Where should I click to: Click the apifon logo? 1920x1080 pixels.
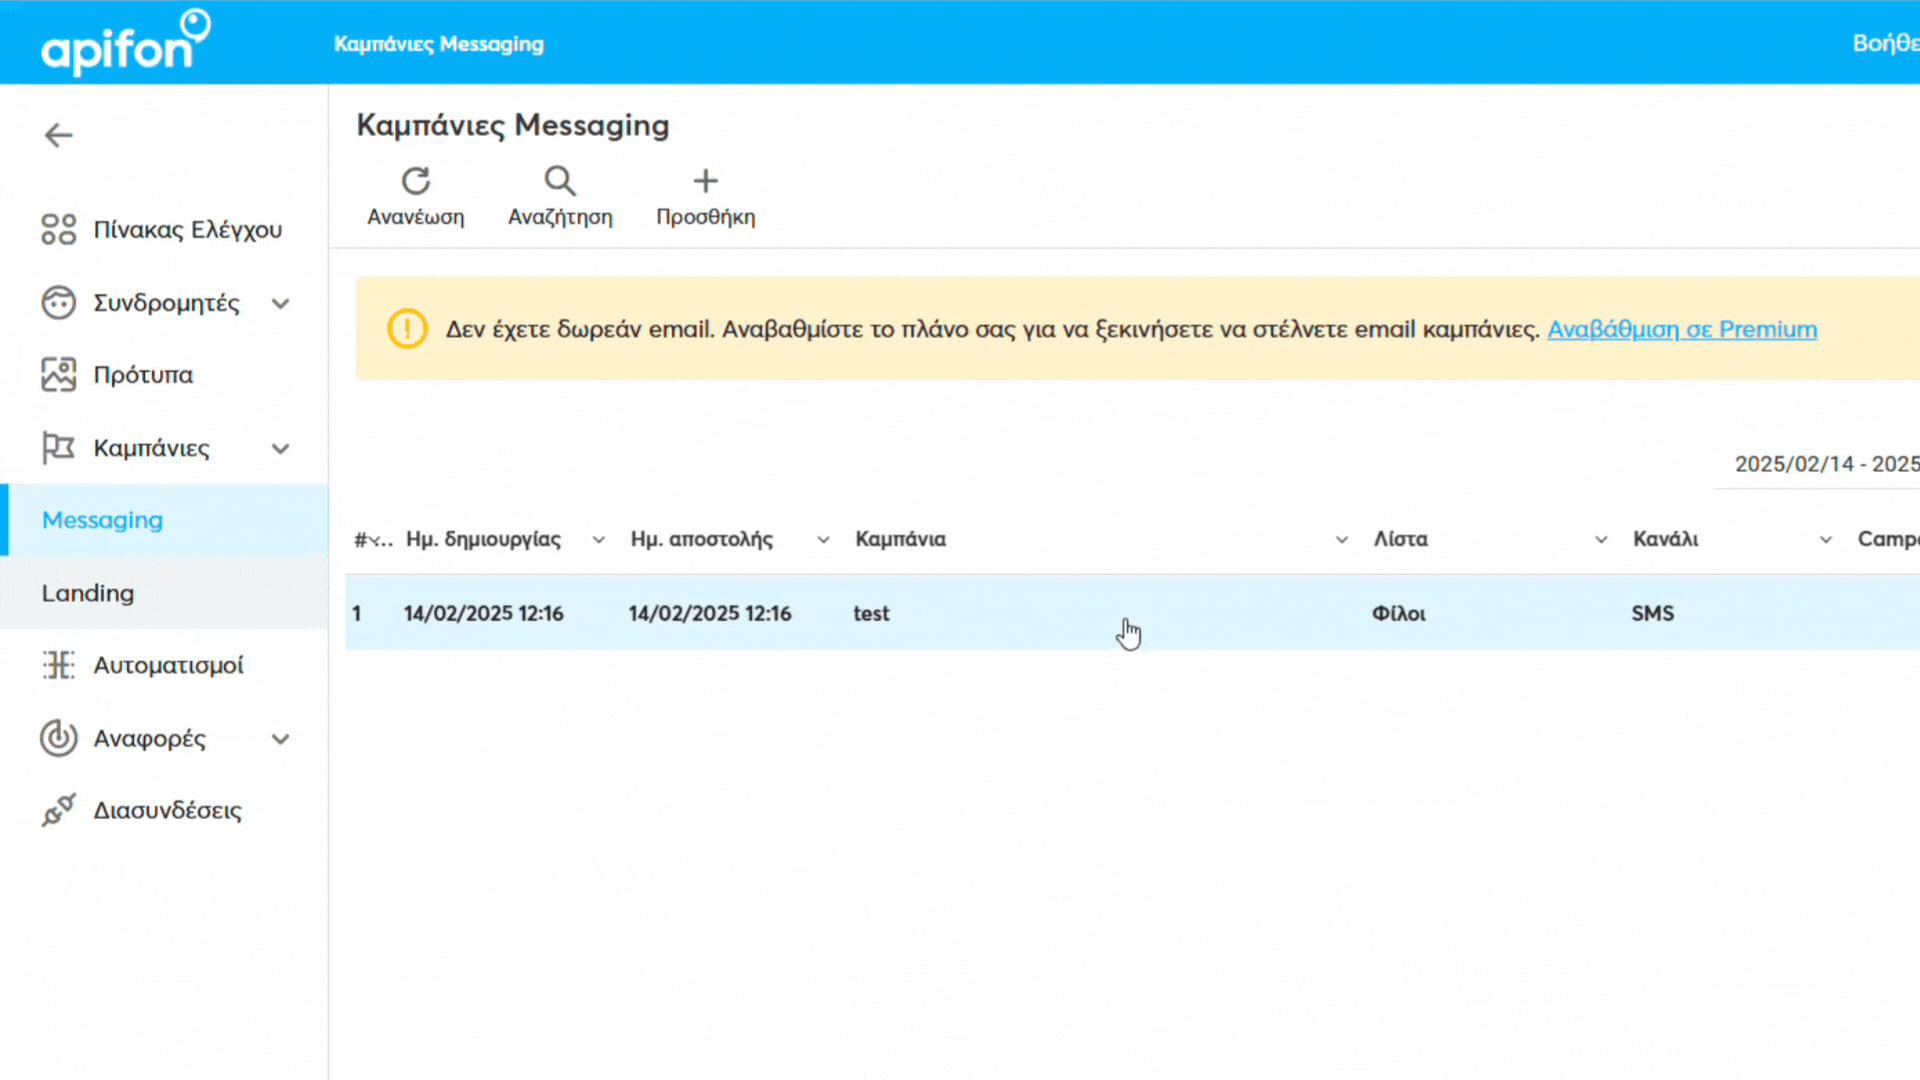[125, 42]
